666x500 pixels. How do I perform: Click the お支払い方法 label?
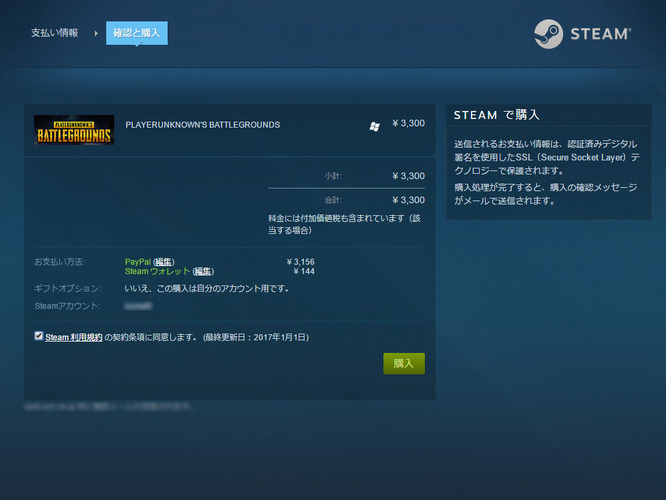59,262
